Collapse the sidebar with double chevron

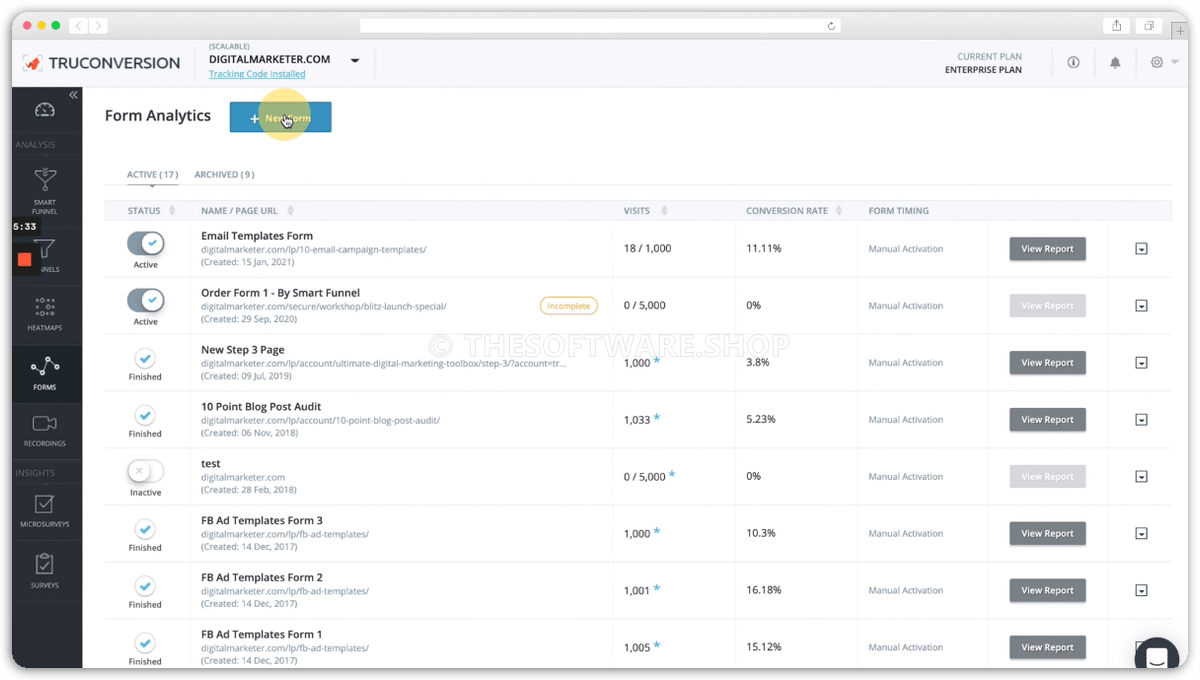click(73, 95)
